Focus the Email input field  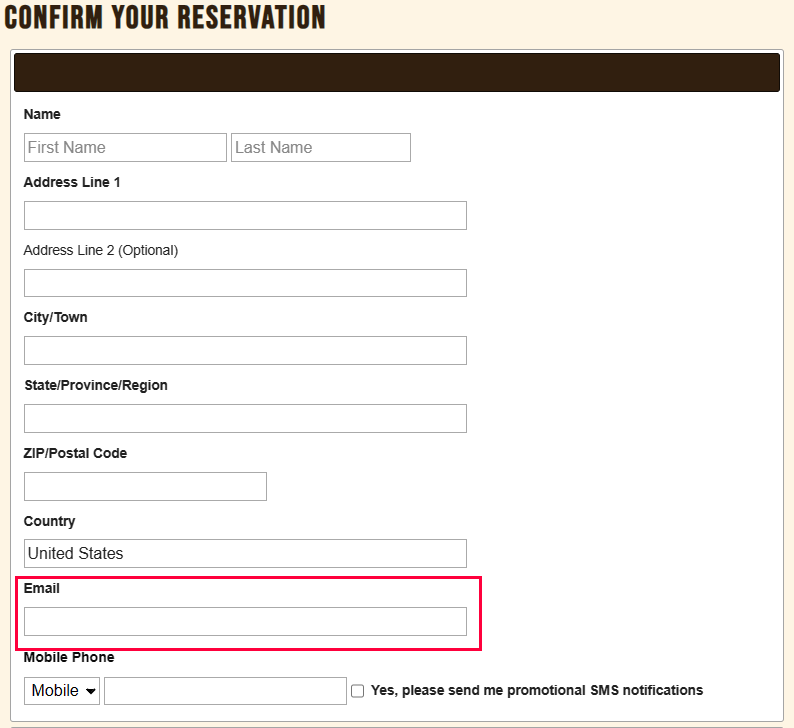[245, 621]
